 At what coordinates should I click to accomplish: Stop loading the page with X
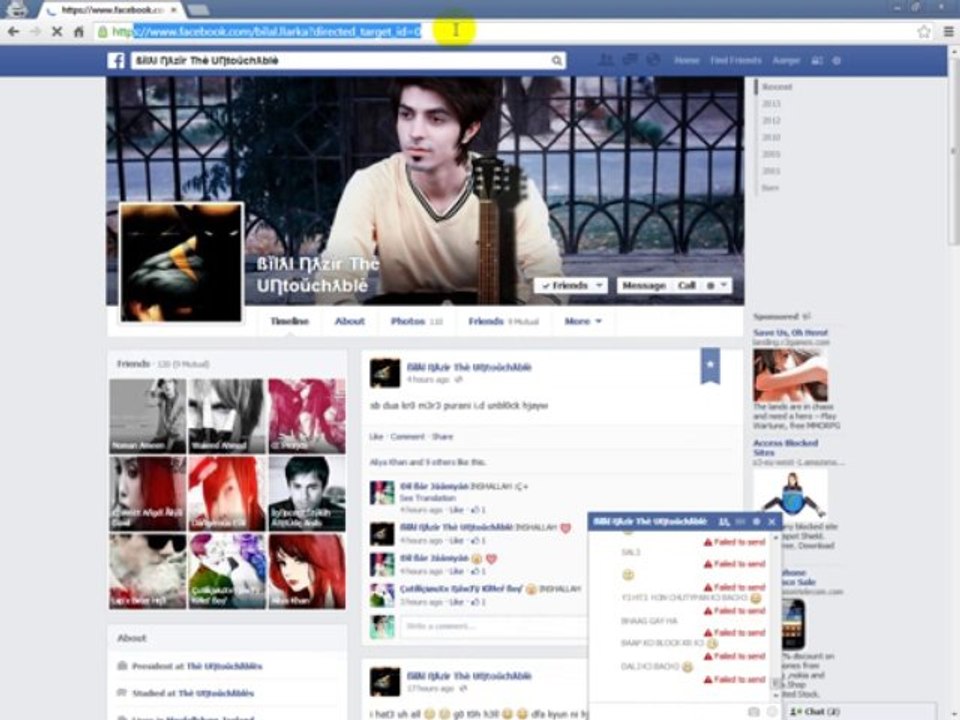(x=57, y=31)
